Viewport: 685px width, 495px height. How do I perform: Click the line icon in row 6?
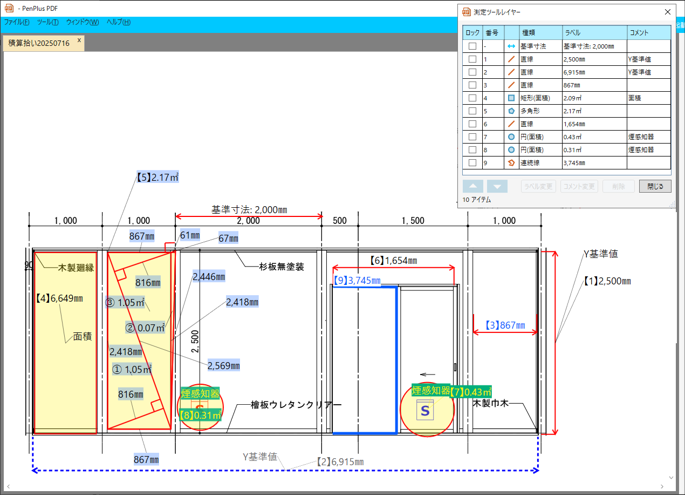[511, 124]
